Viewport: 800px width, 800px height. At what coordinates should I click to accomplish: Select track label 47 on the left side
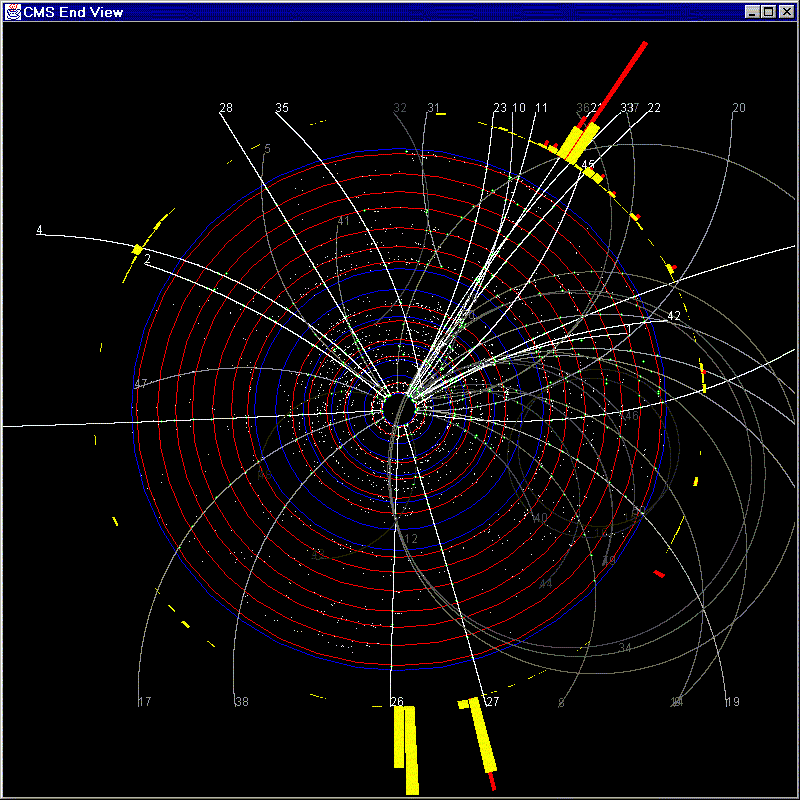coord(141,384)
